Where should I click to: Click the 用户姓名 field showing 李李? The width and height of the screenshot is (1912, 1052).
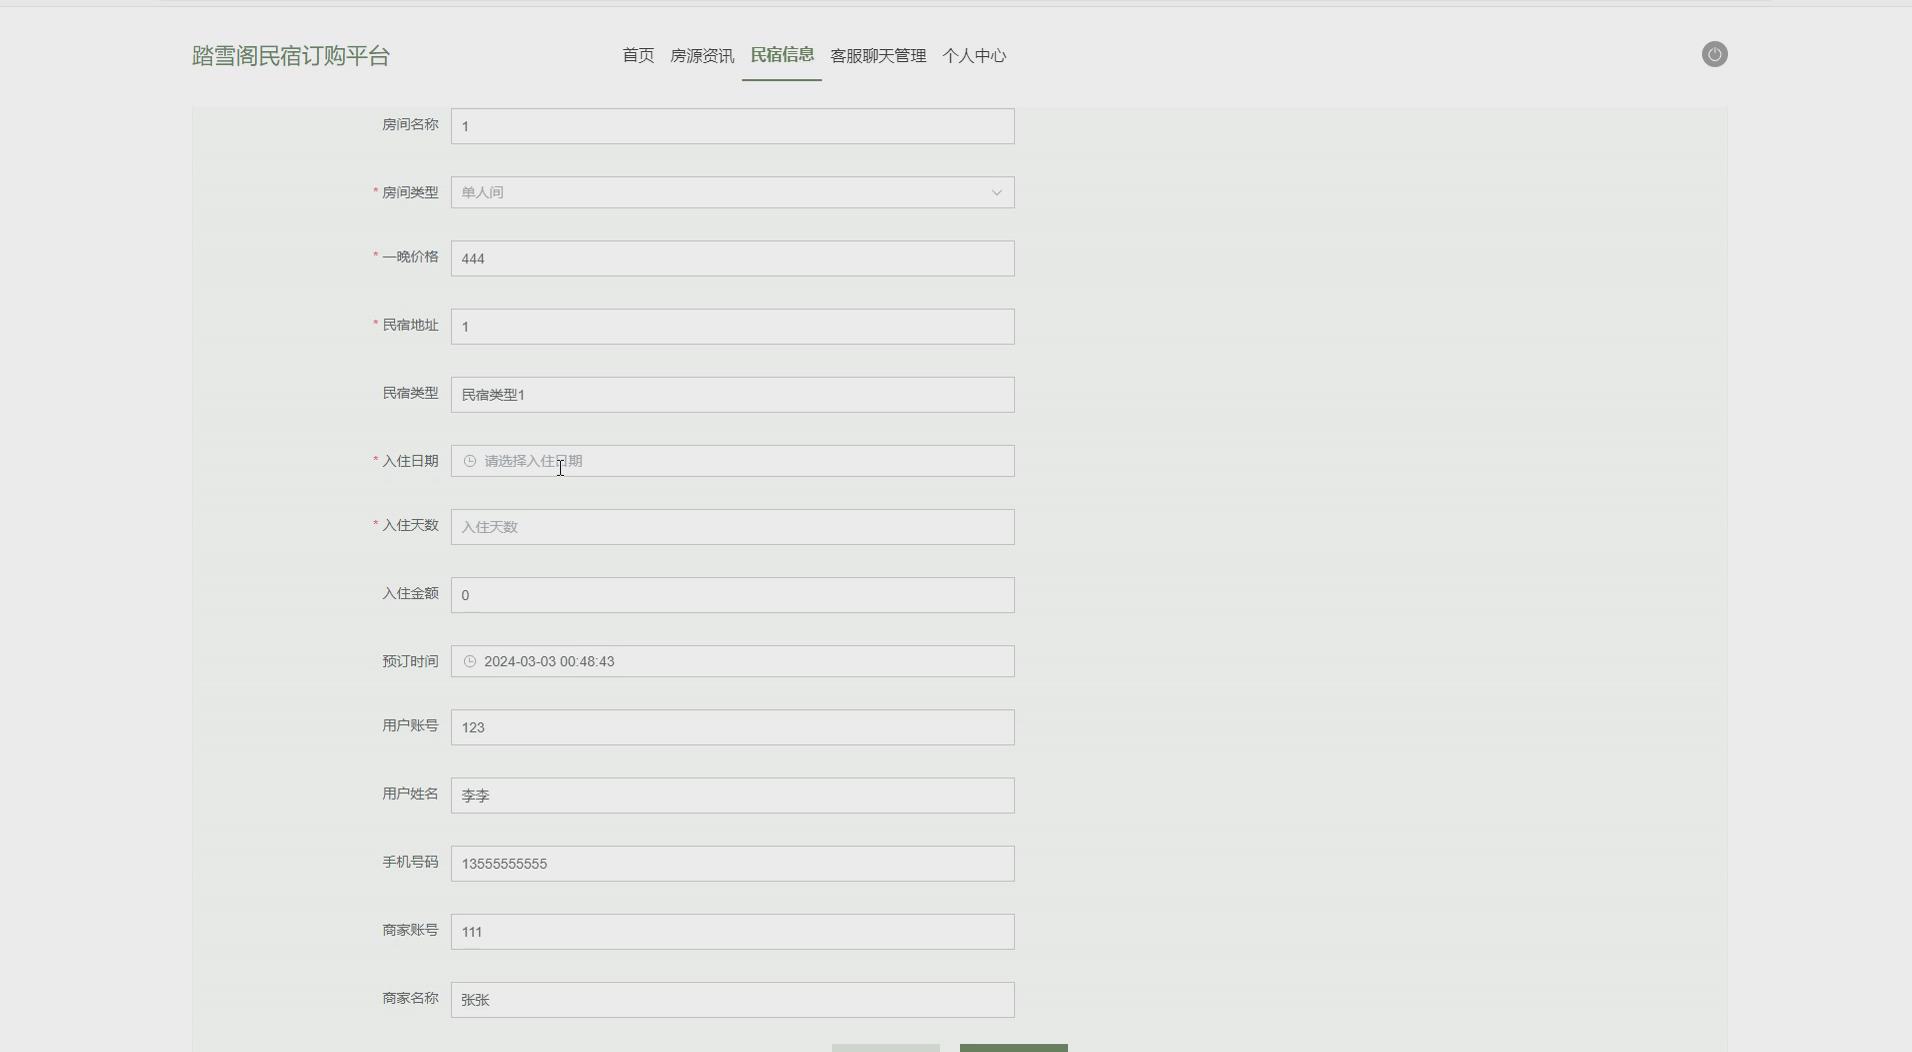point(732,795)
